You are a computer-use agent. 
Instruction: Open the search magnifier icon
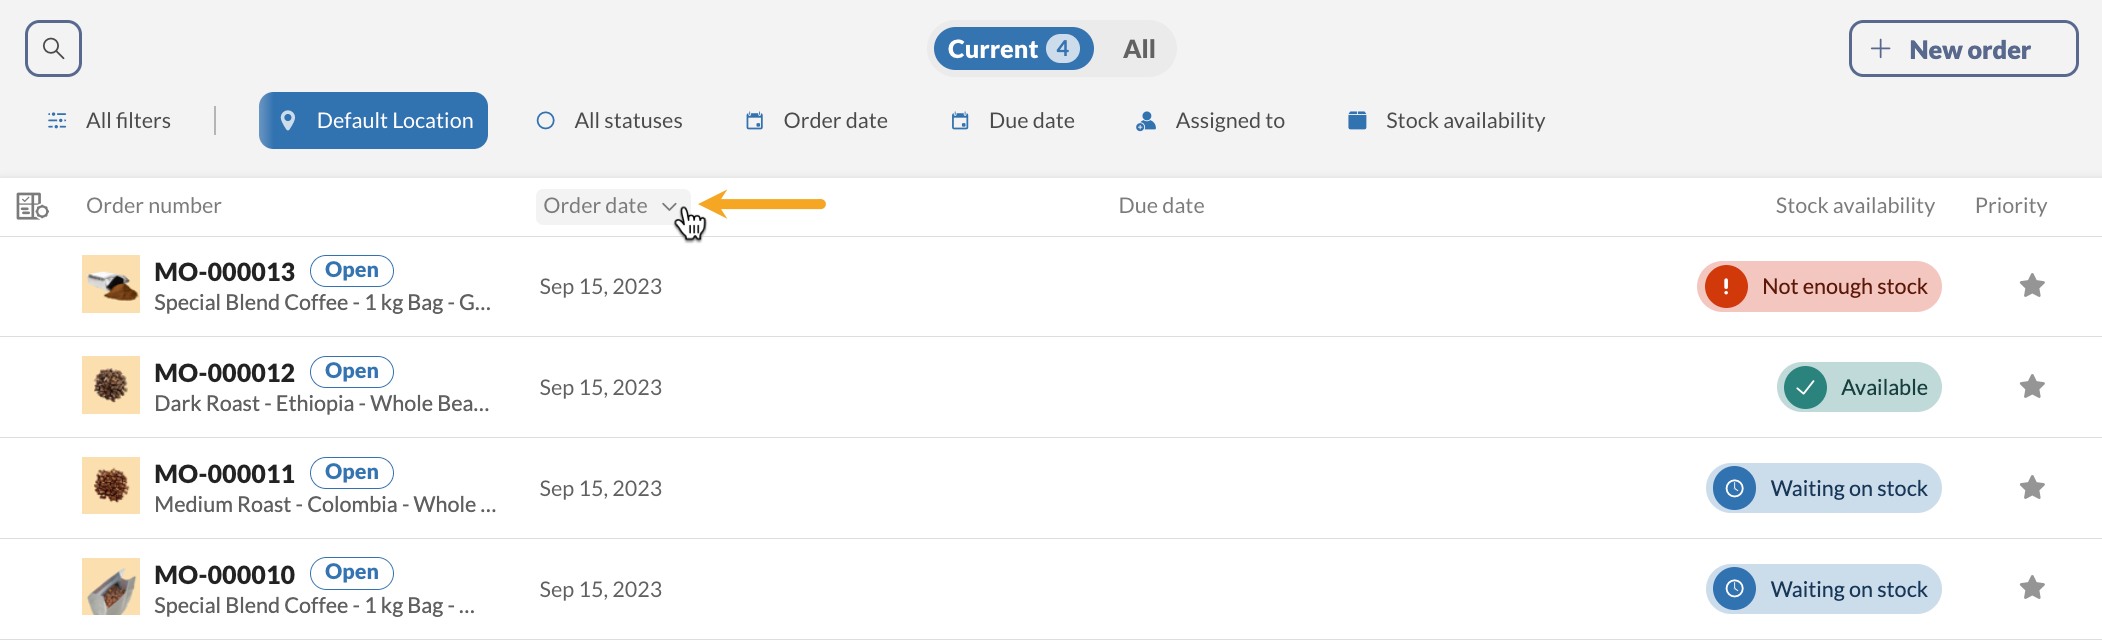coord(53,48)
